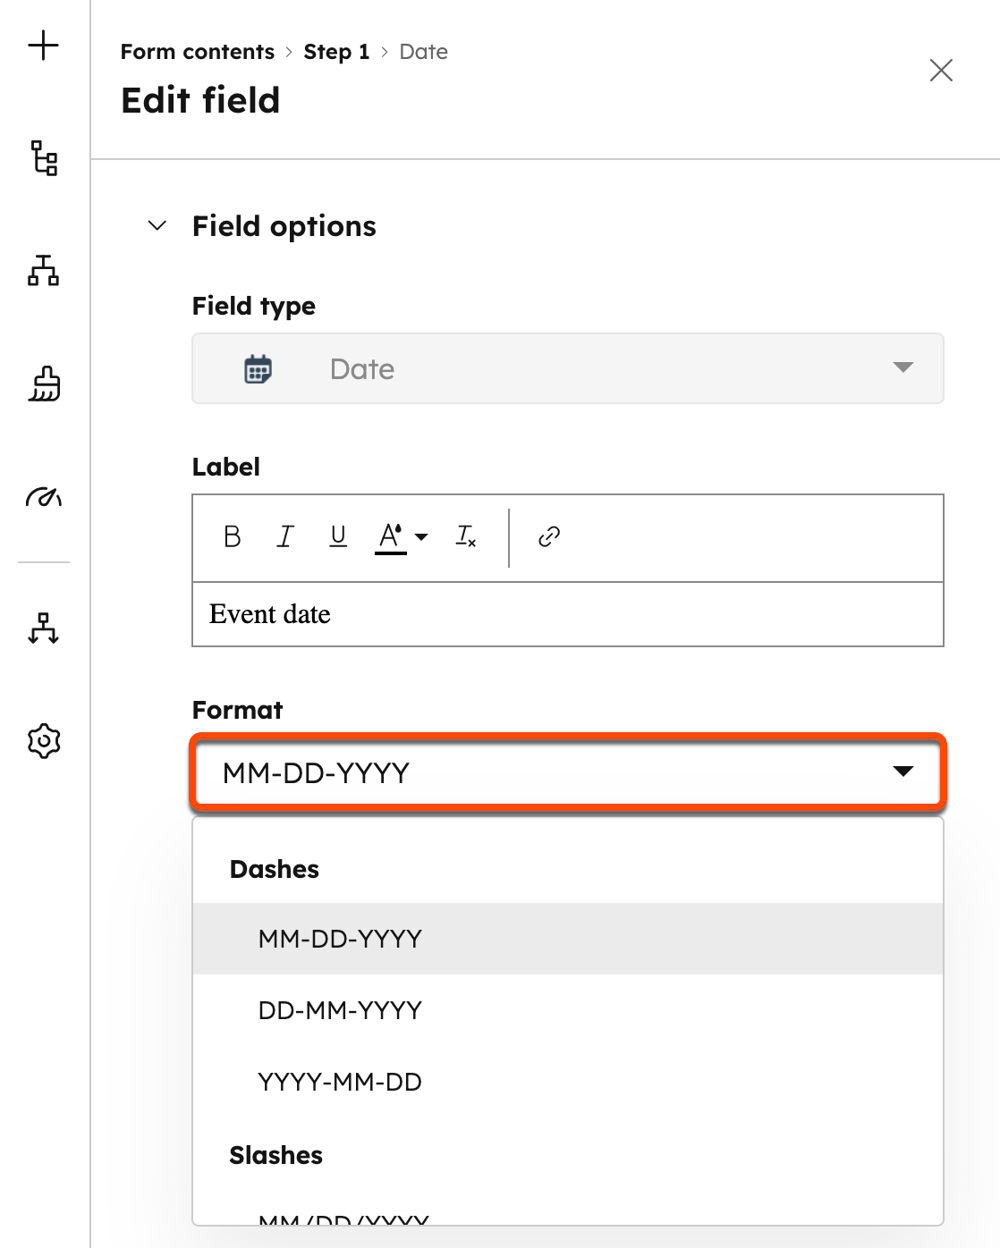Collapse the Field options section
Viewport: 1000px width, 1248px height.
coord(157,225)
